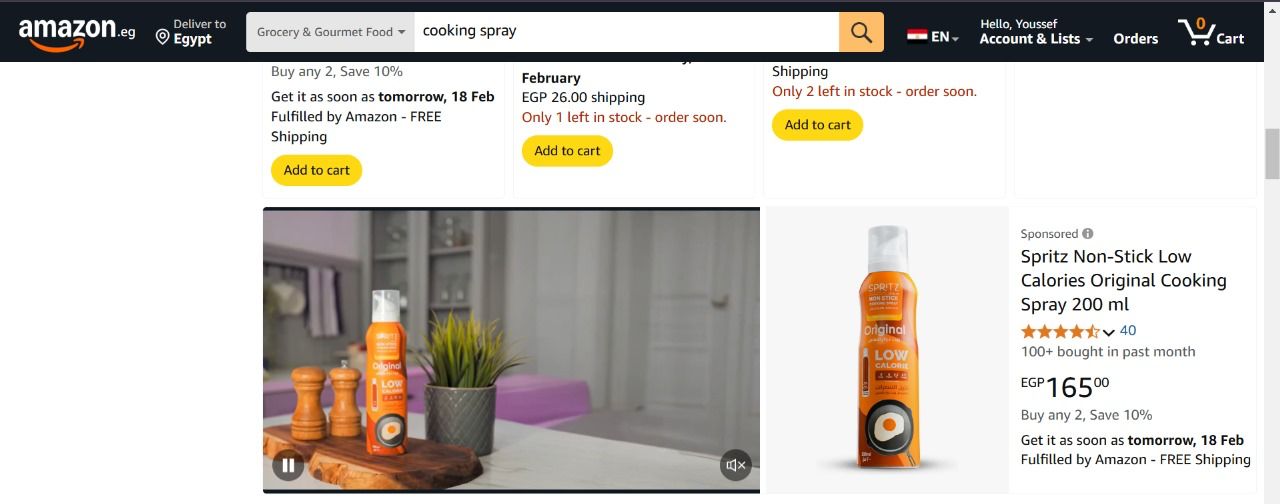The image size is (1280, 504).
Task: Click the Sponsored info icon
Action: point(1087,234)
